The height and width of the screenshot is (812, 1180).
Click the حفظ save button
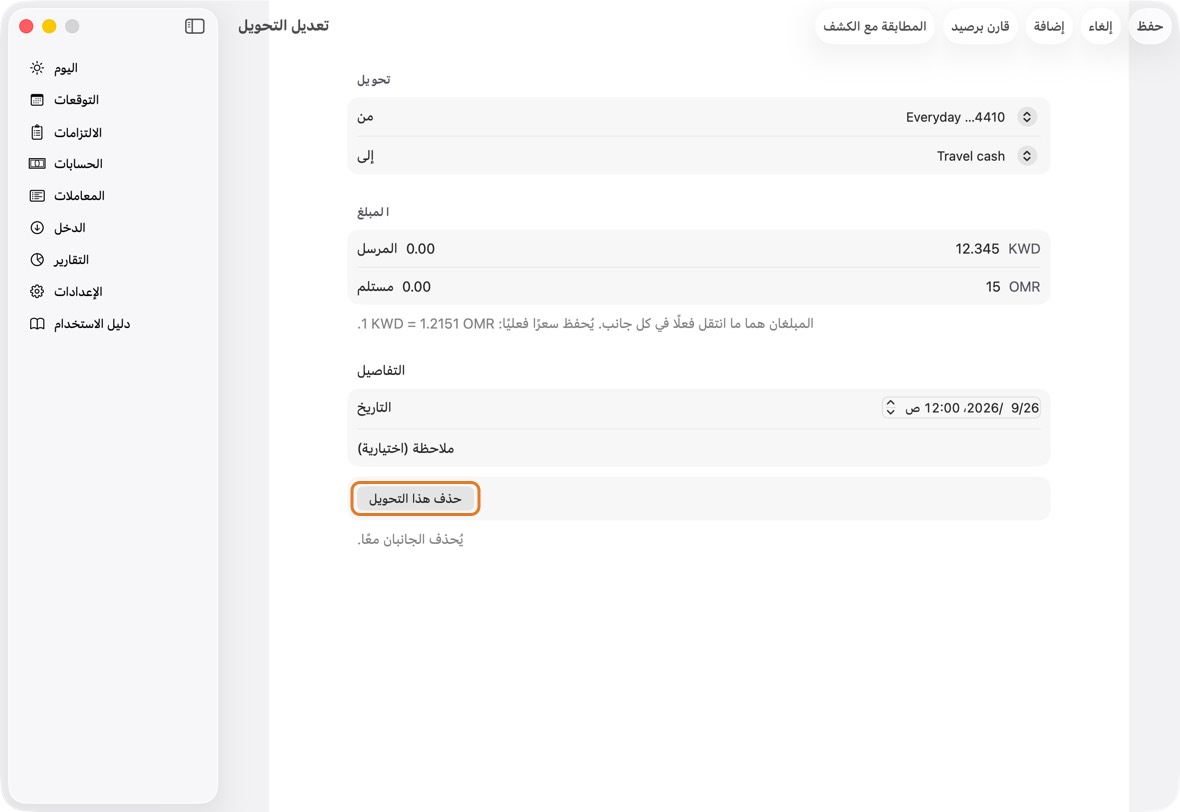(1150, 26)
